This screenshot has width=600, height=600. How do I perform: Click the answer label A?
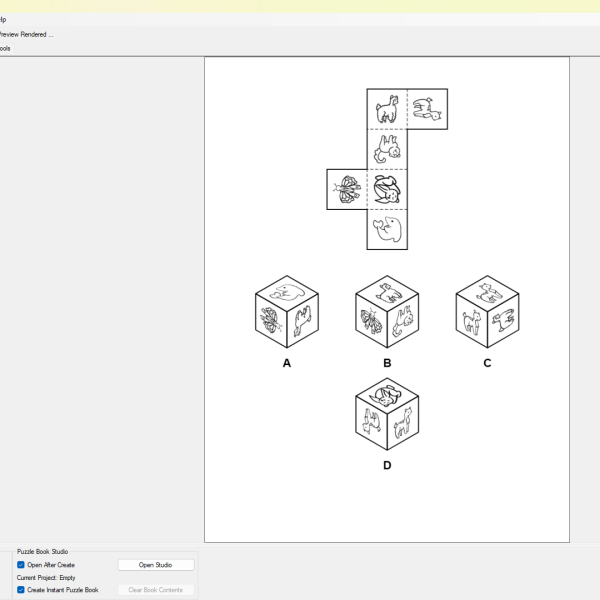(287, 363)
